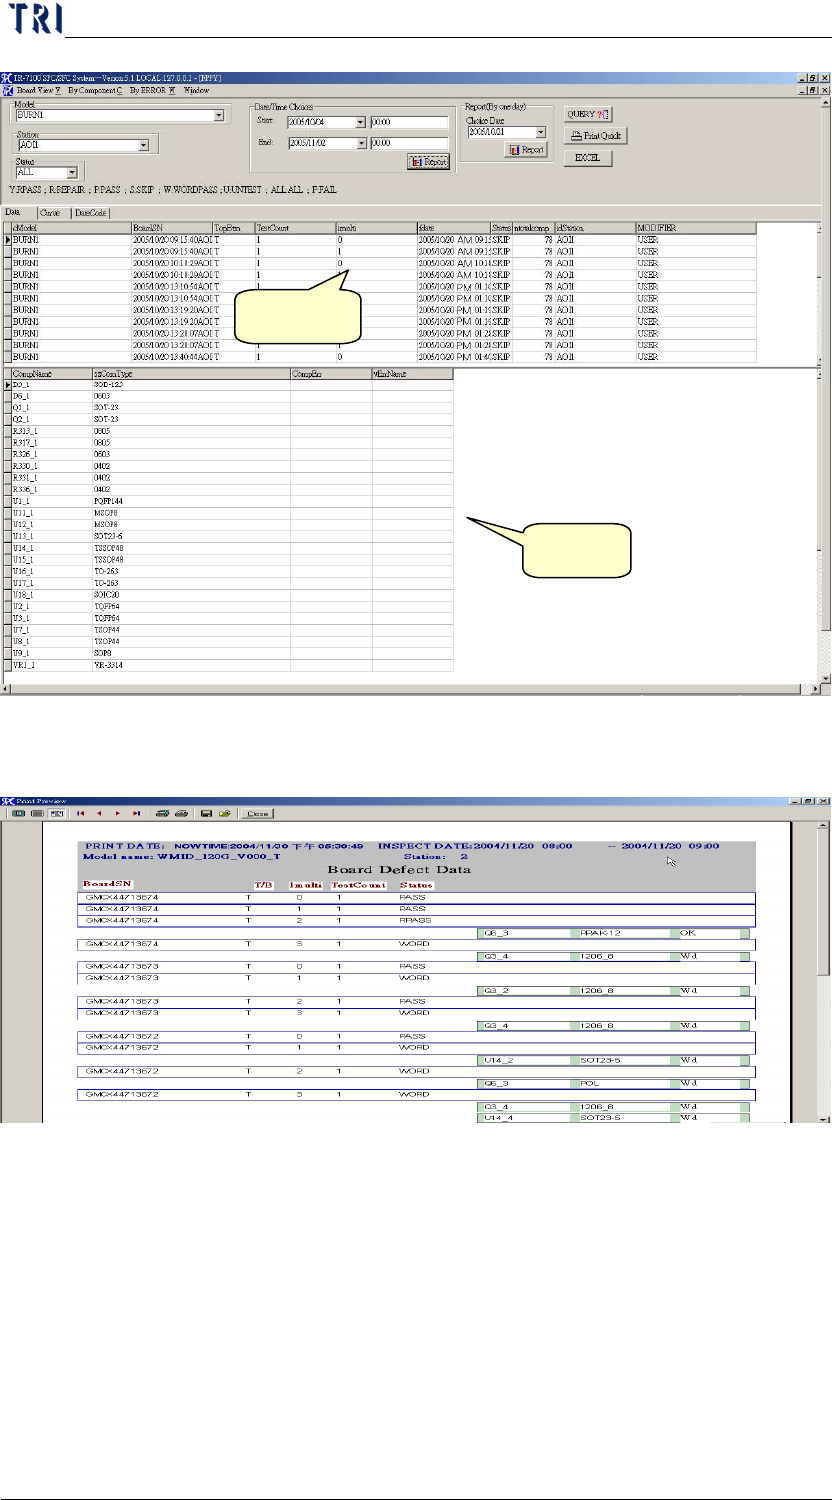
Task: Open the By ERROR menu
Action: pos(152,89)
